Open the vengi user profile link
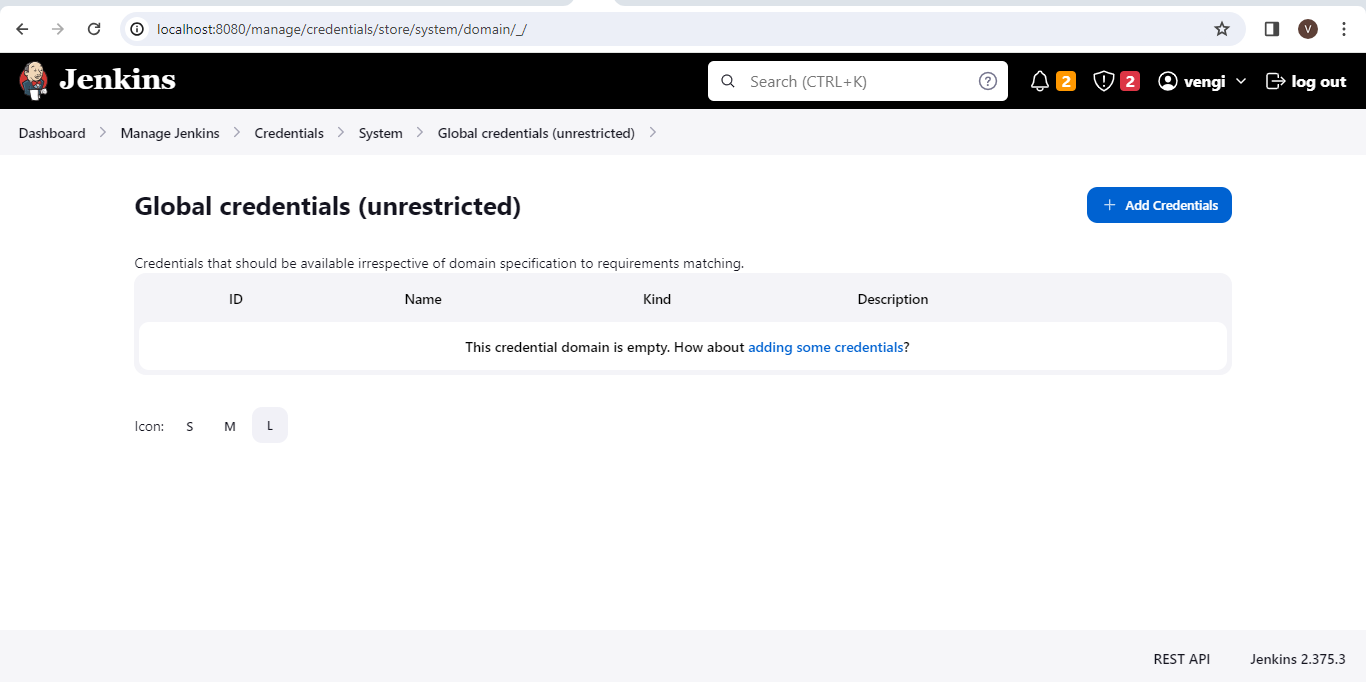1366x682 pixels. [x=1204, y=82]
